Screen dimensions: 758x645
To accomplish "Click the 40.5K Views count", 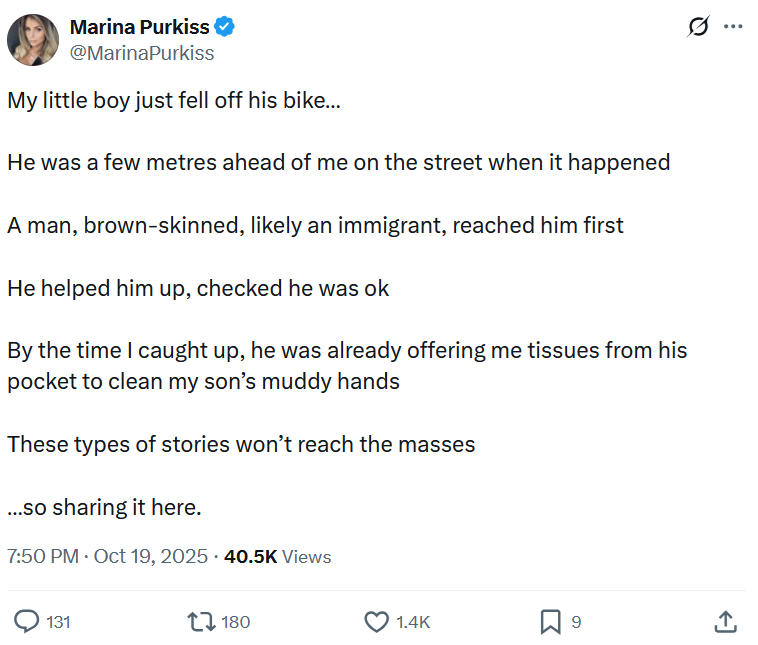I will tap(277, 557).
